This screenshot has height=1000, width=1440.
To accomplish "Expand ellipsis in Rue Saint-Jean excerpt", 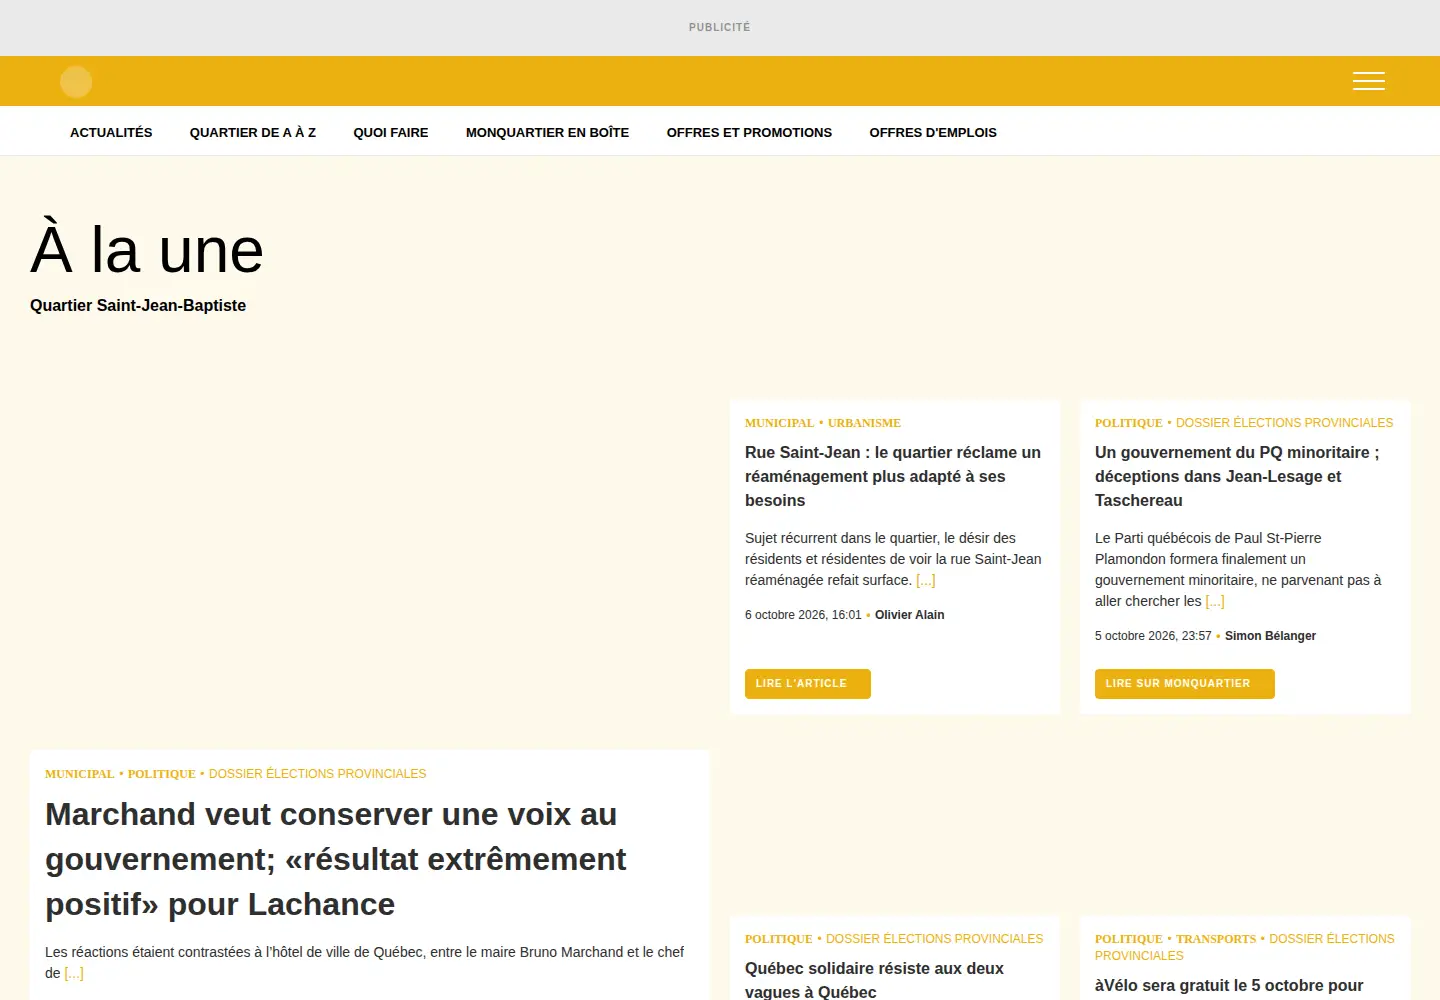I will point(925,580).
